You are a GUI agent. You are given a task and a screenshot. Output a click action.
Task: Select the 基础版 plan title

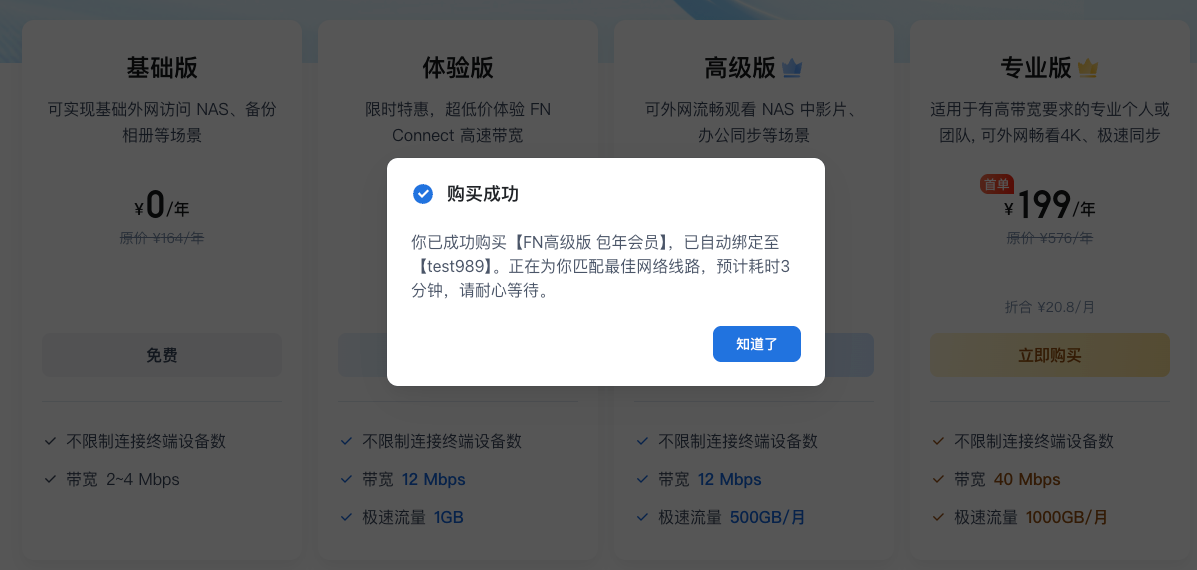[162, 69]
